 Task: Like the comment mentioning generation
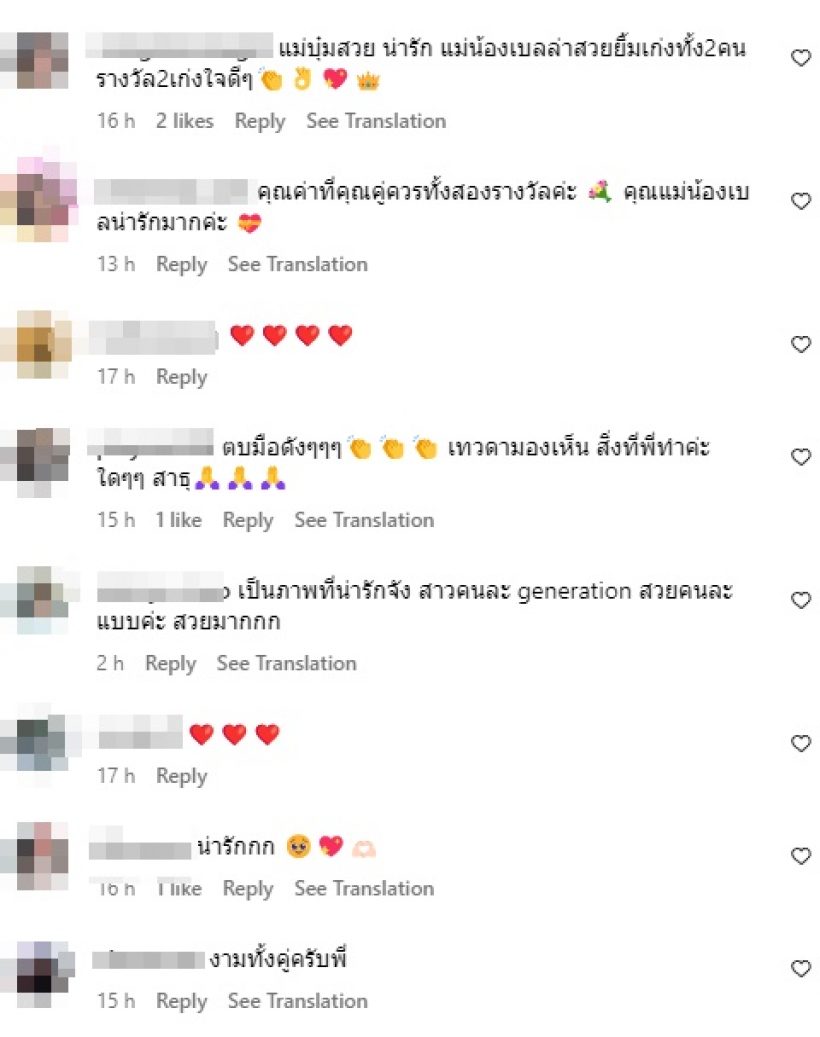801,600
